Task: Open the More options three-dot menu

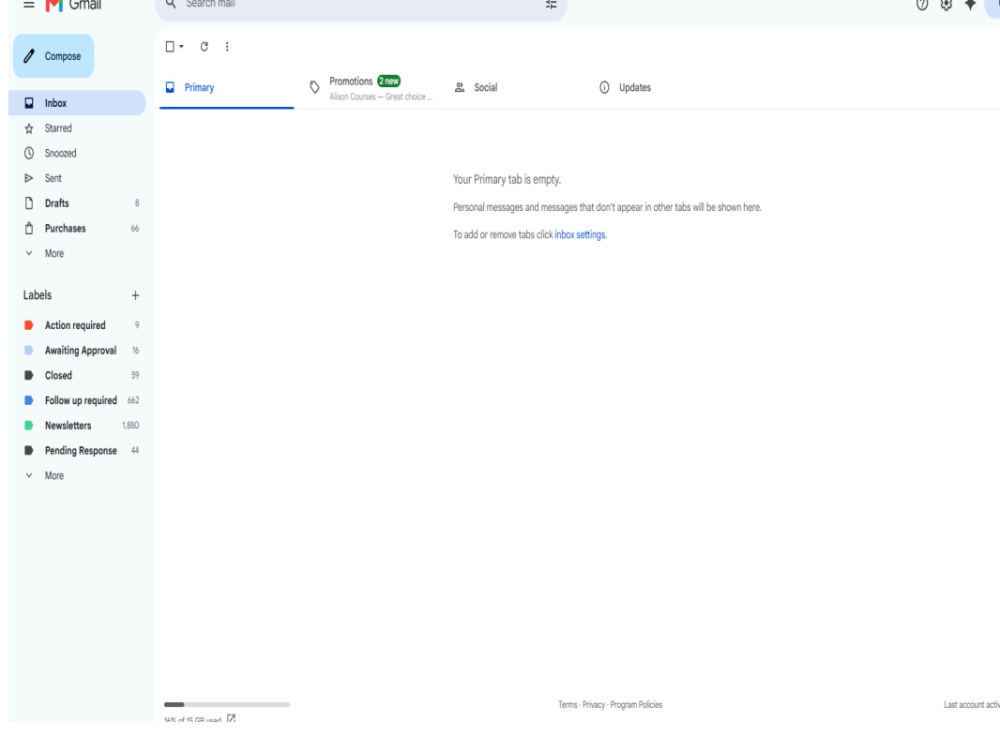Action: point(227,47)
